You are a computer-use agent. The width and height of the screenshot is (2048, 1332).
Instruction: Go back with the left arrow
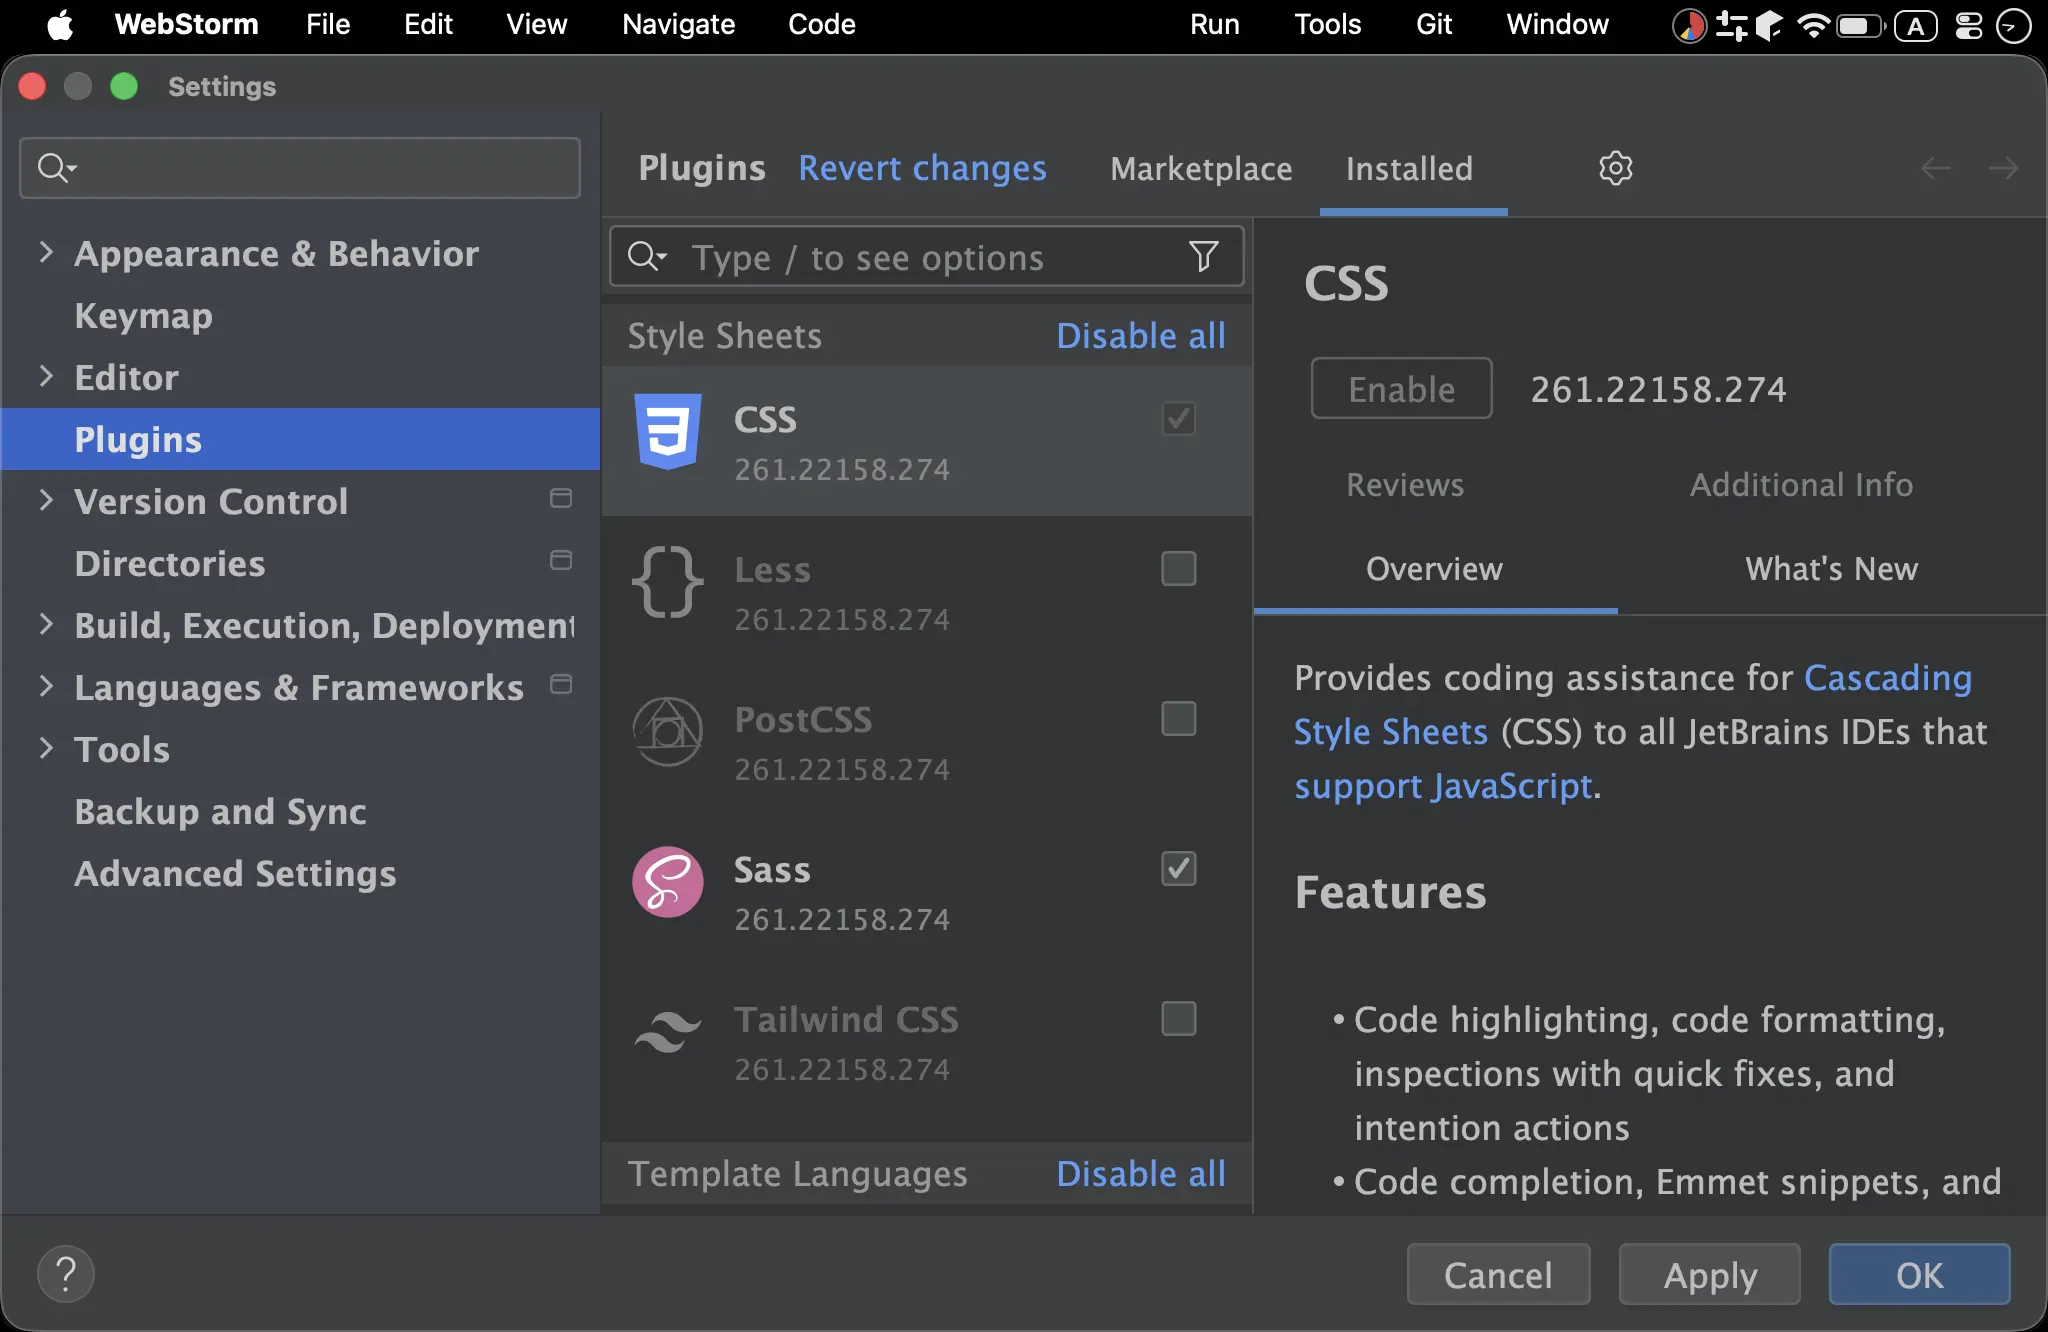tap(1936, 168)
